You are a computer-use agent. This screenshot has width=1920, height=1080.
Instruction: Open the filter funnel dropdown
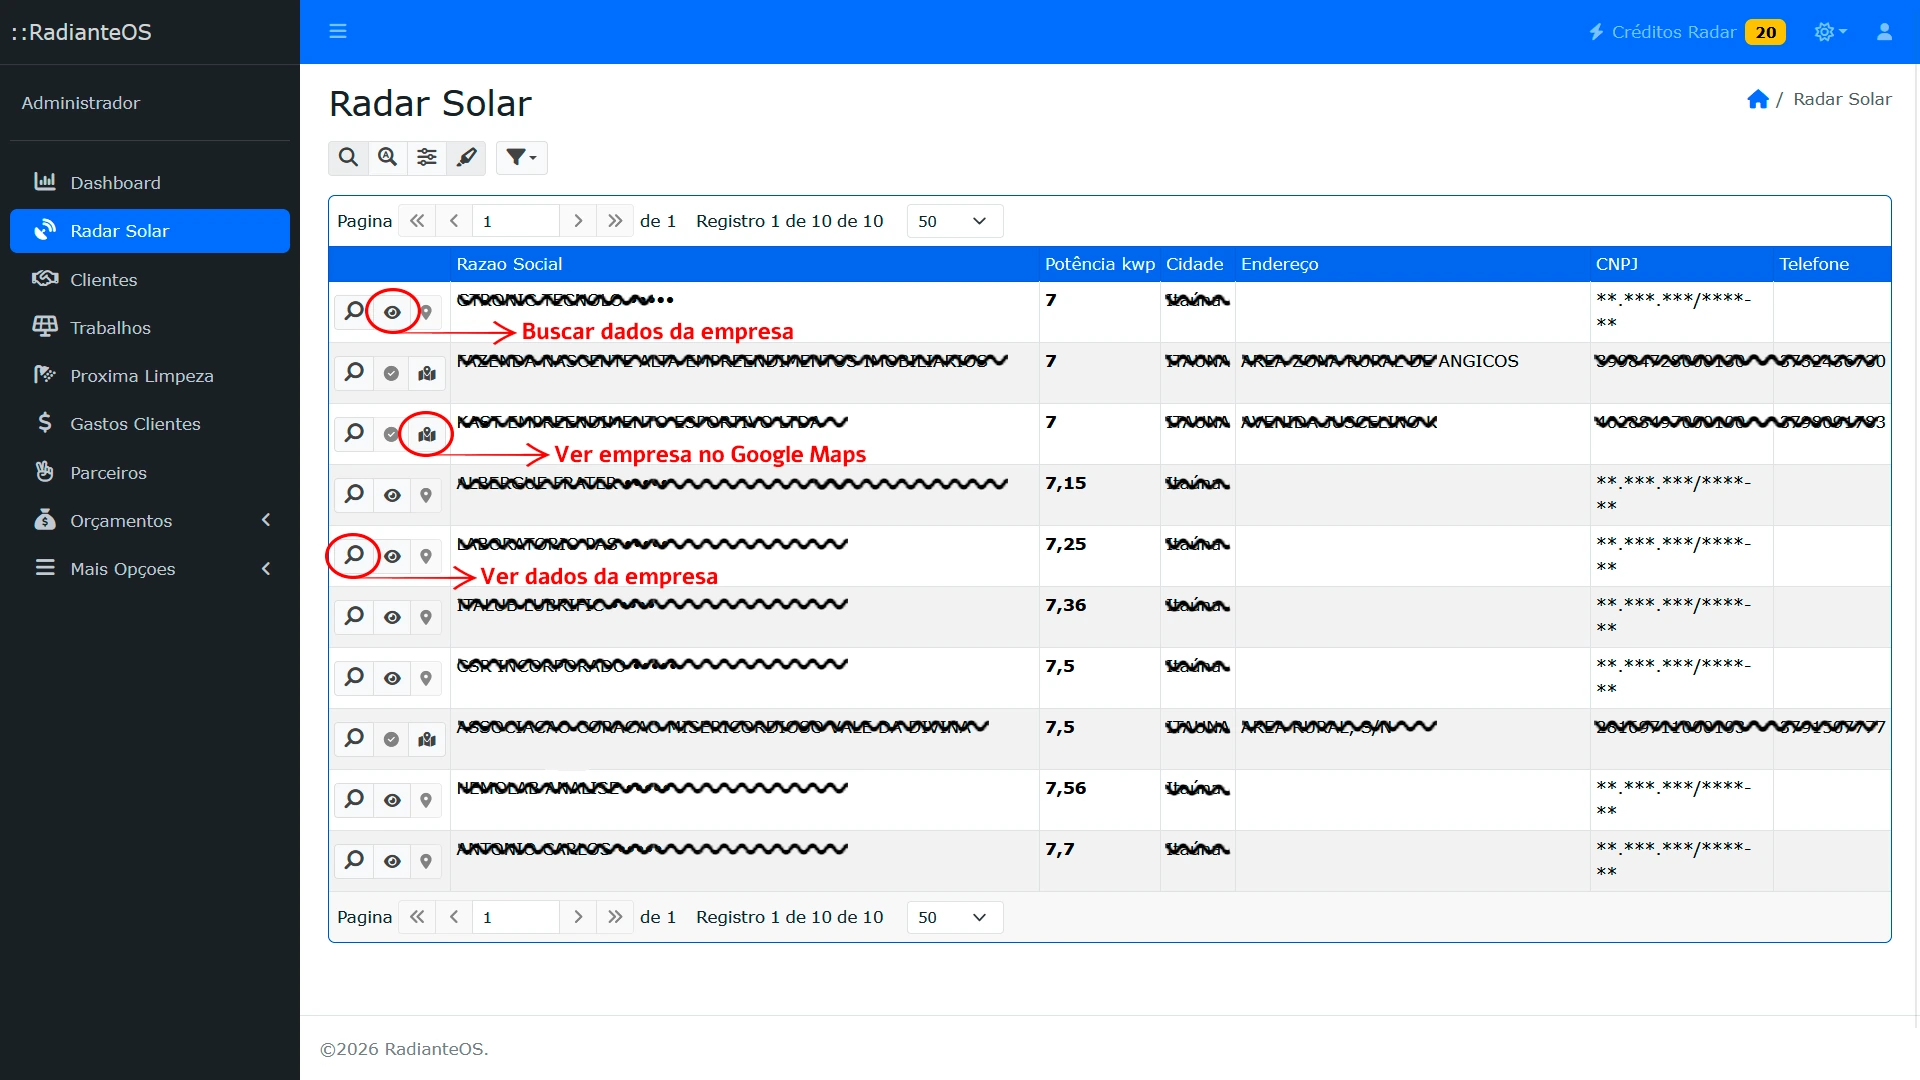pos(521,157)
